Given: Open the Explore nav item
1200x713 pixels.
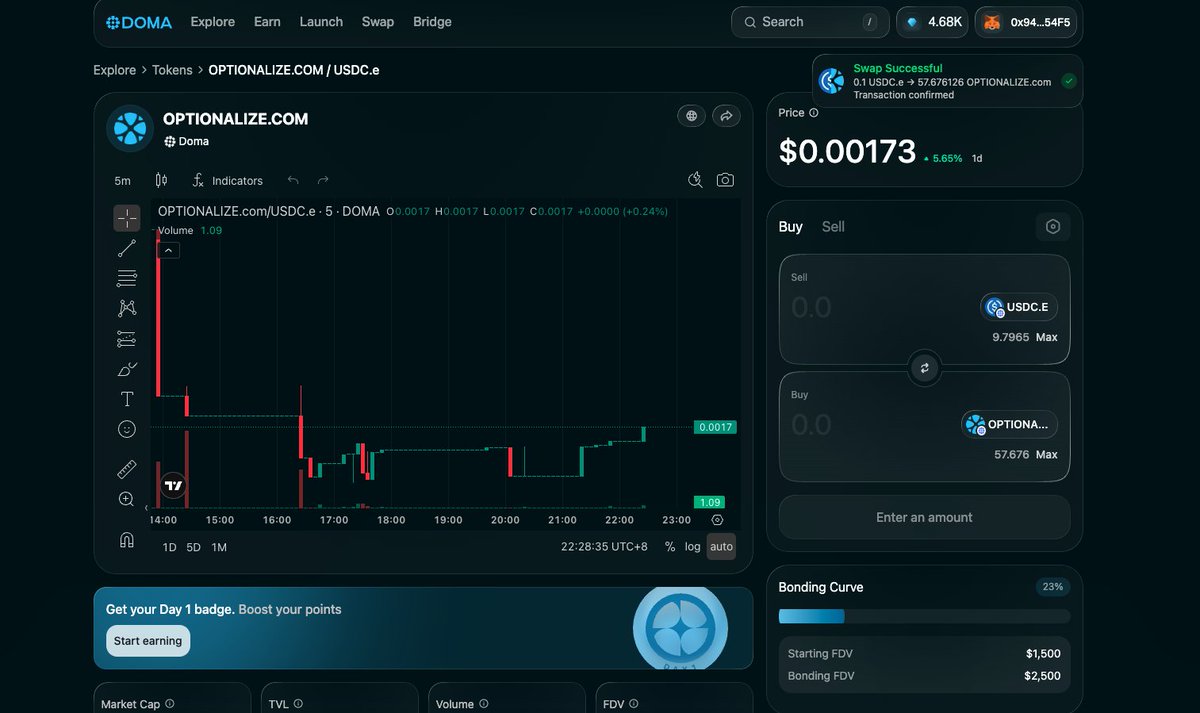Looking at the screenshot, I should [x=213, y=22].
